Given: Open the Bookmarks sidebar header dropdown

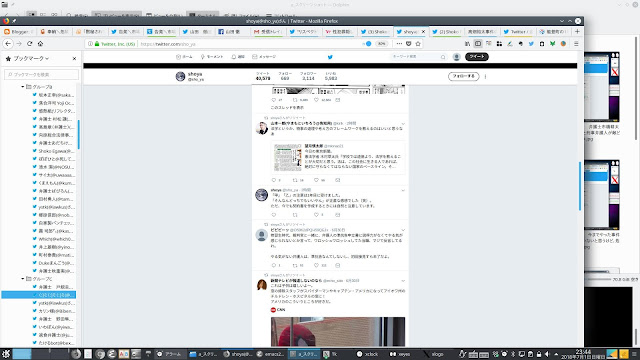Looking at the screenshot, I should point(31,59).
